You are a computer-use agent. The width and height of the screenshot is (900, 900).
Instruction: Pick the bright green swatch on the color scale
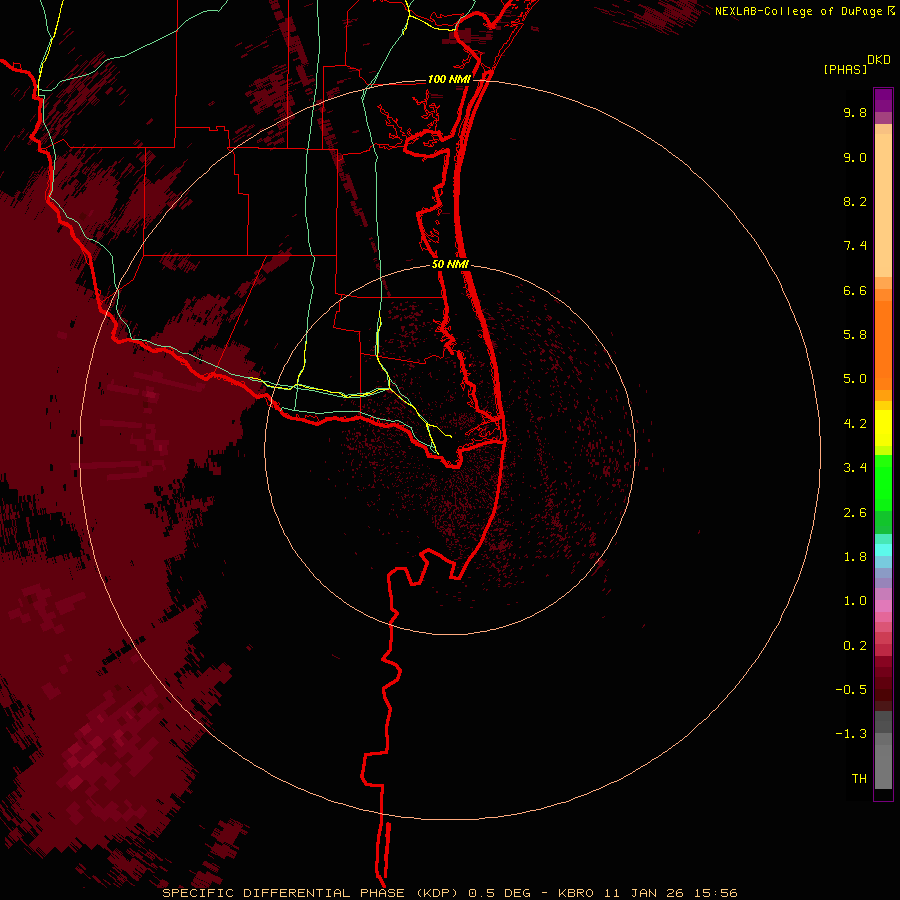click(x=883, y=483)
